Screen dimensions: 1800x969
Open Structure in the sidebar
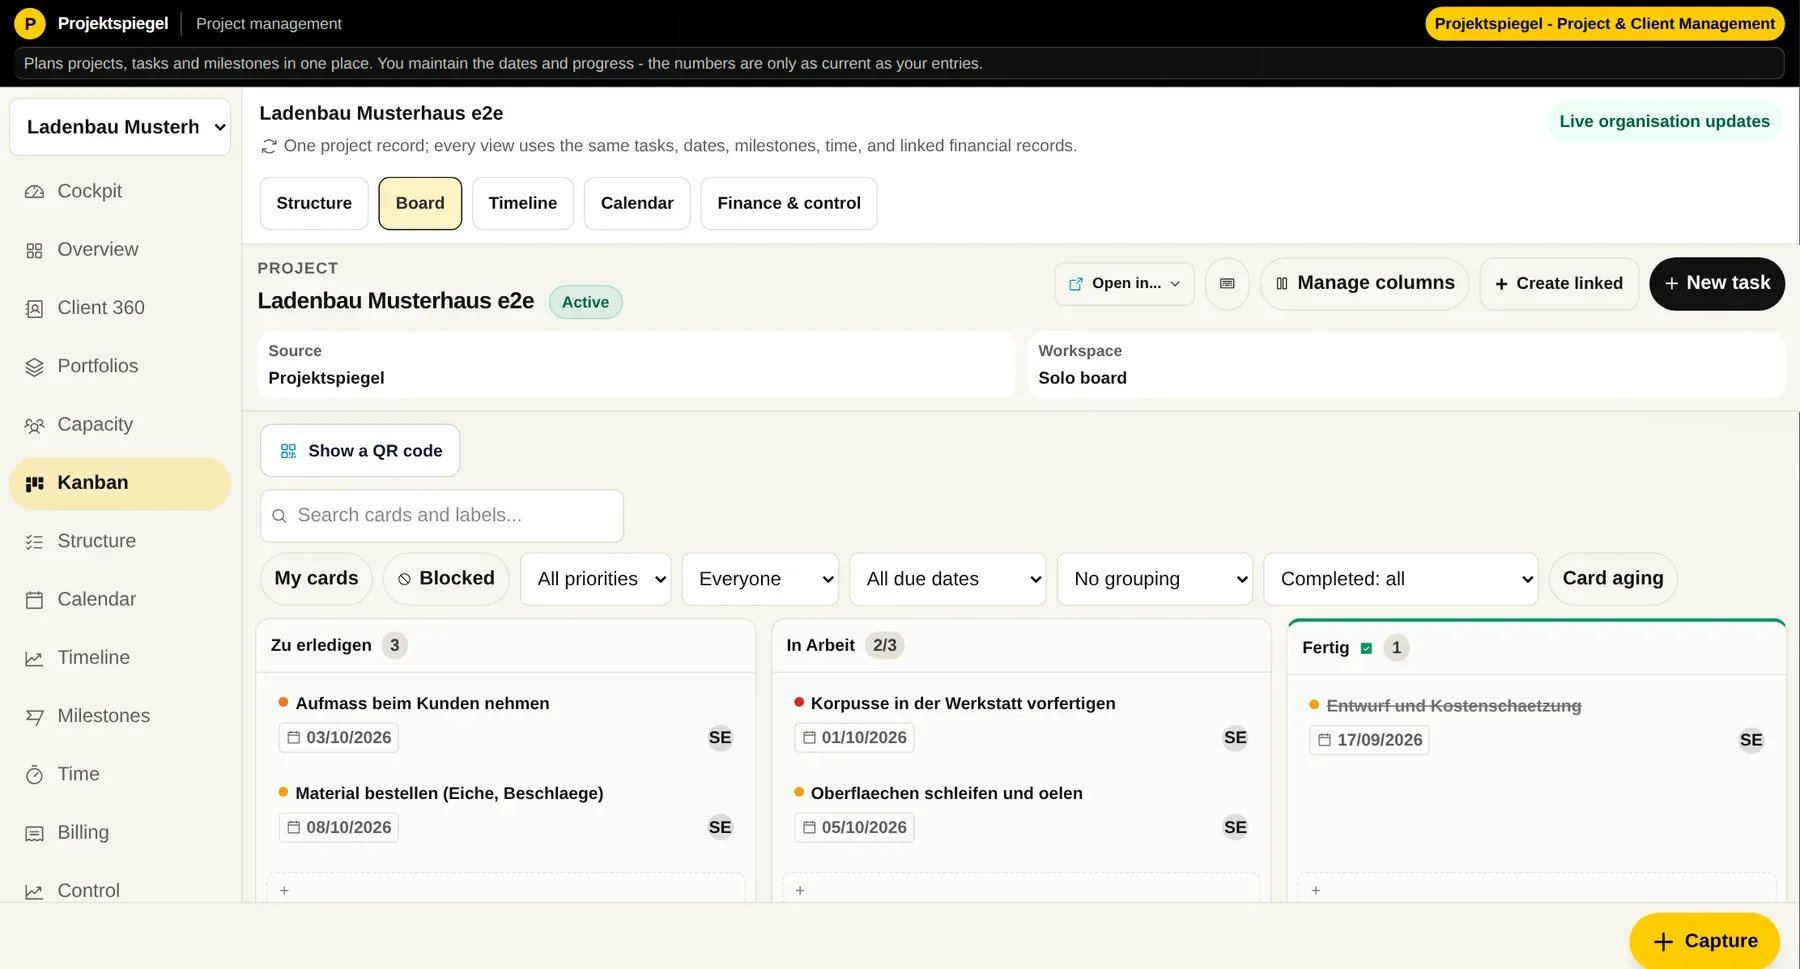[x=120, y=541]
